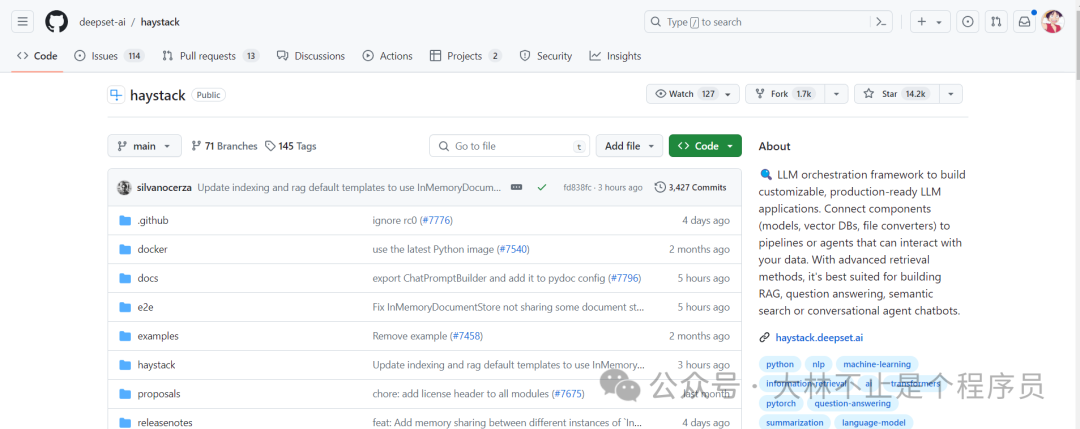Image resolution: width=1080 pixels, height=429 pixels.
Task: Click the GitHub logo icon
Action: pos(57,21)
